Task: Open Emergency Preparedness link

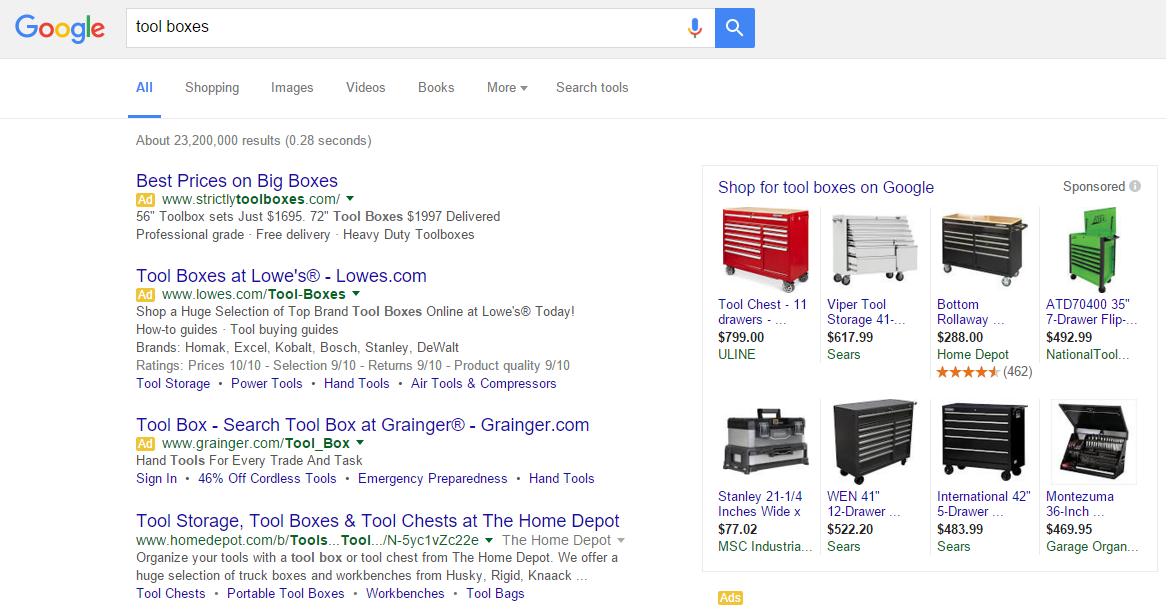Action: pos(433,479)
